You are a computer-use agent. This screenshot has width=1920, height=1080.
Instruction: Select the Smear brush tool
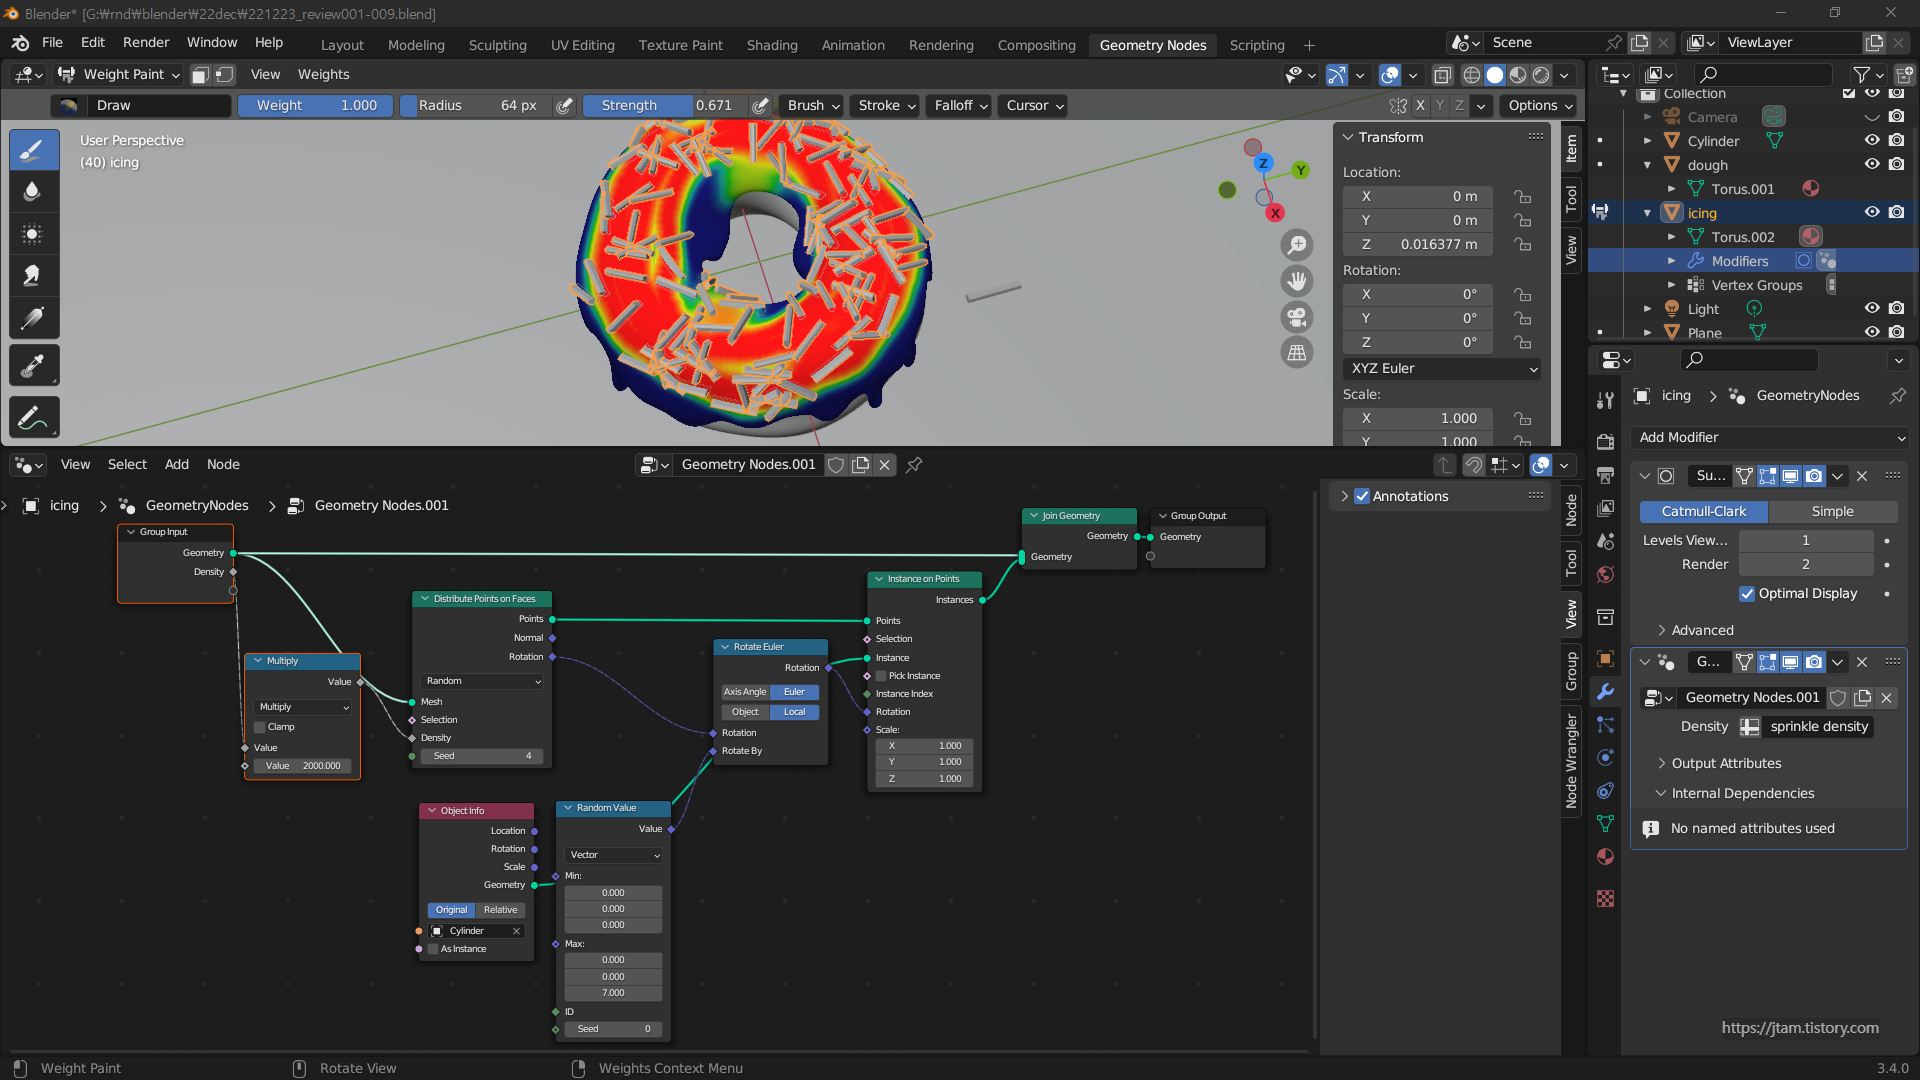tap(32, 276)
